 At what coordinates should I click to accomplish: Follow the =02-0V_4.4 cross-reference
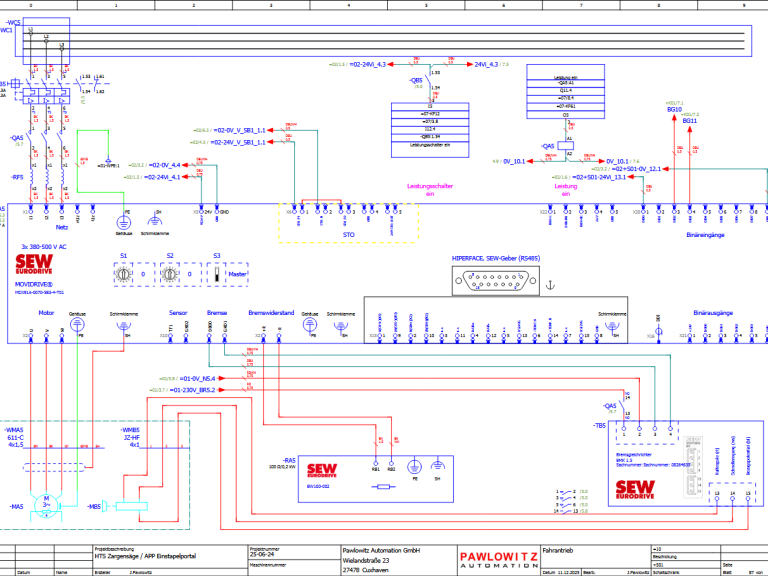[164, 164]
